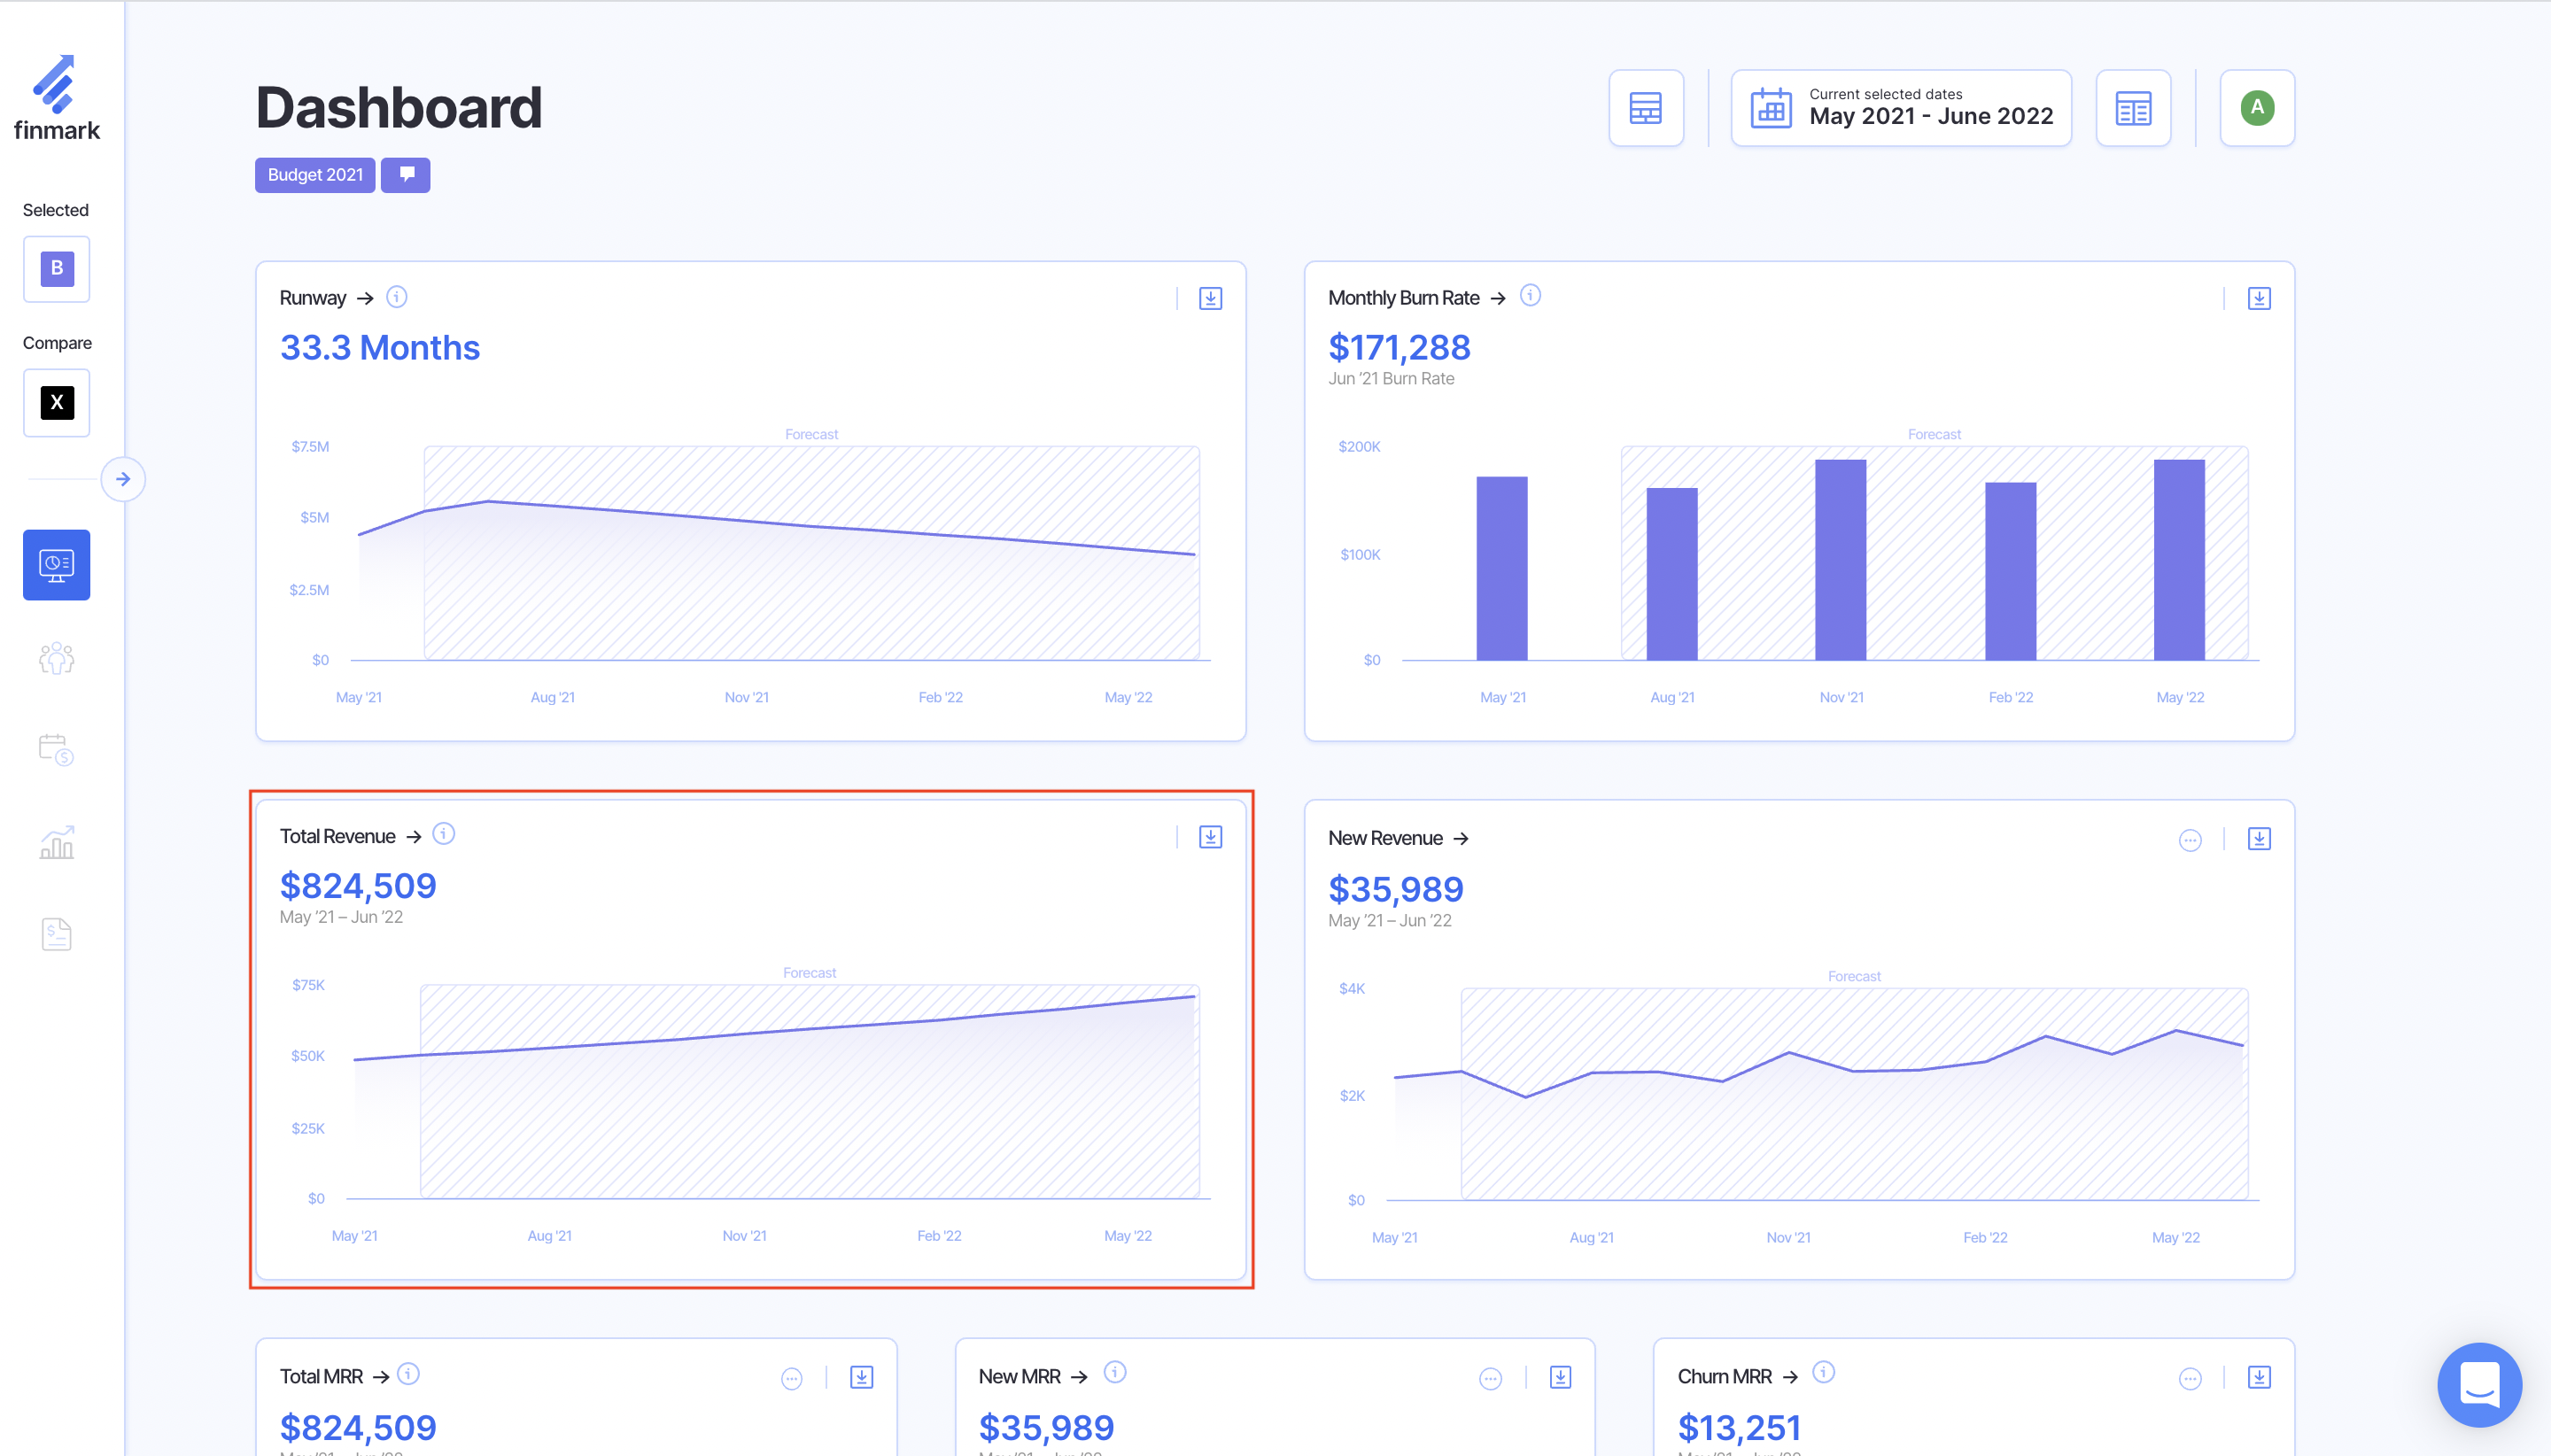Remove the compare scenario X box
Viewport: 2551px width, 1456px height.
pos(56,402)
